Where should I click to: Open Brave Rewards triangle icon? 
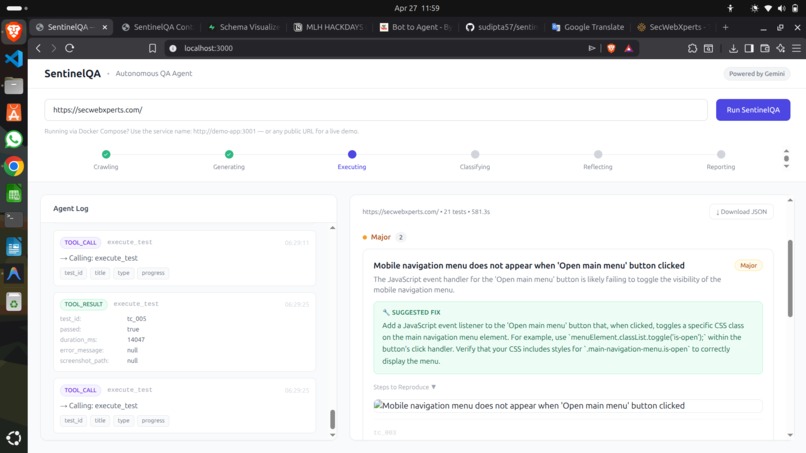click(x=628, y=48)
